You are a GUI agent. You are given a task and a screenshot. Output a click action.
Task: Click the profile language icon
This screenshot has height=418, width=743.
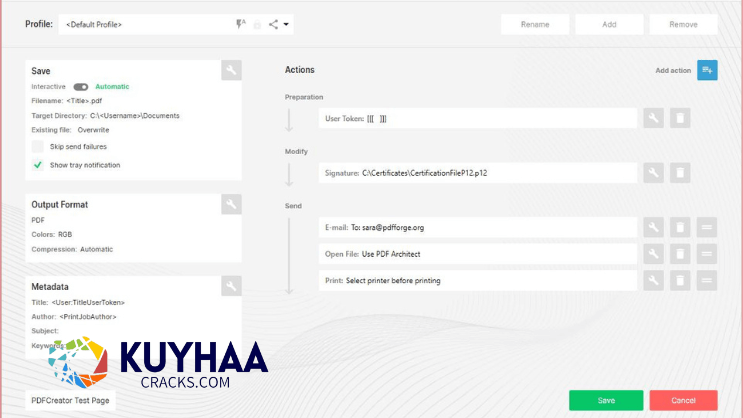tap(241, 24)
